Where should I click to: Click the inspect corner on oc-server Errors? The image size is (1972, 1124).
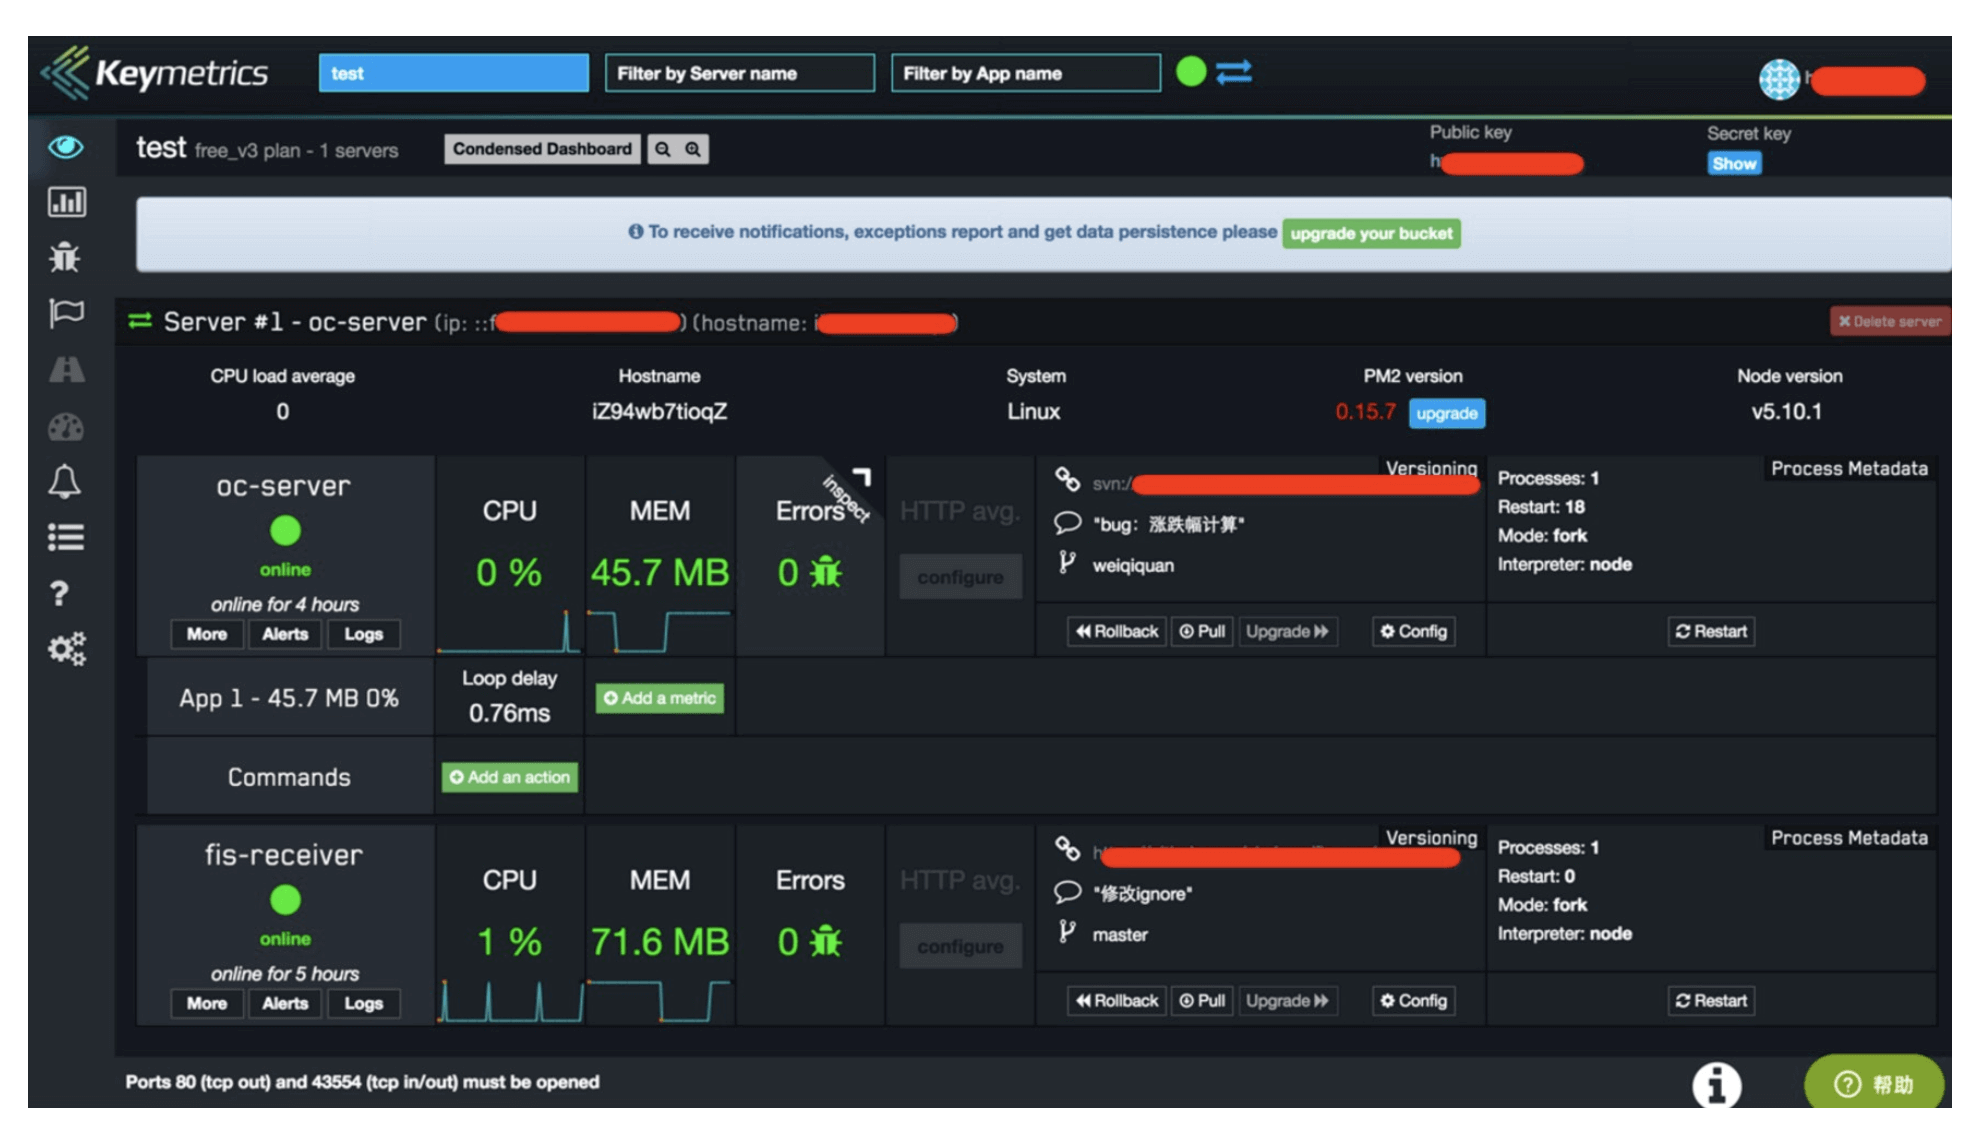coord(852,490)
